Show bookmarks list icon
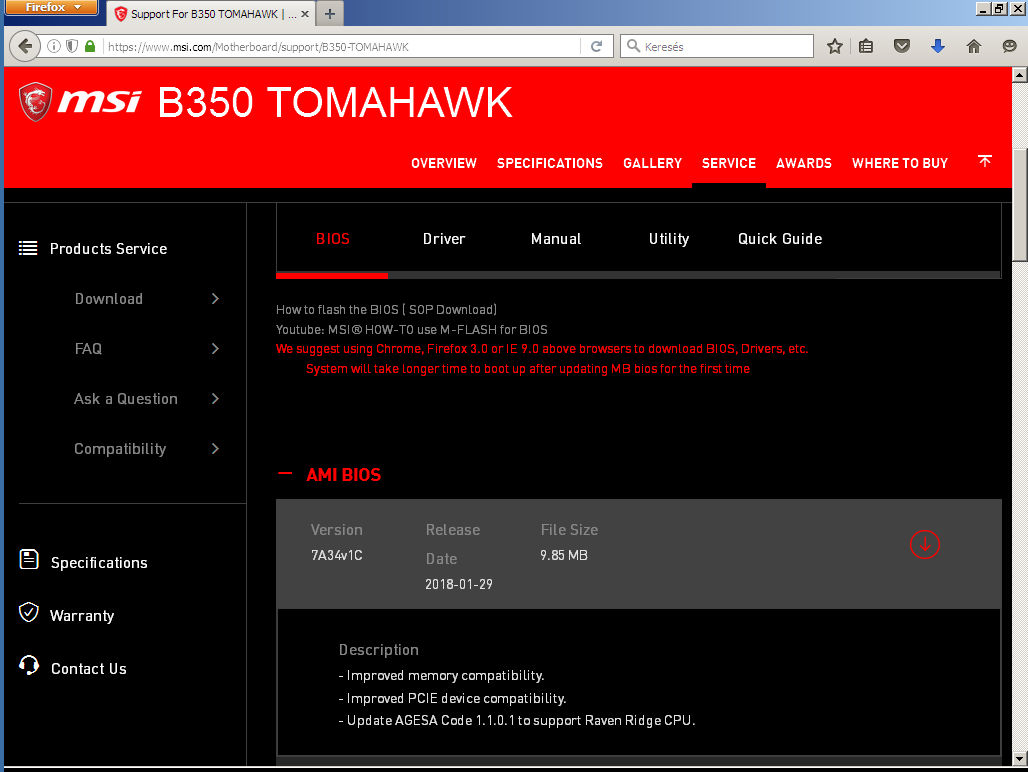Viewport: 1028px width, 772px height. 866,47
